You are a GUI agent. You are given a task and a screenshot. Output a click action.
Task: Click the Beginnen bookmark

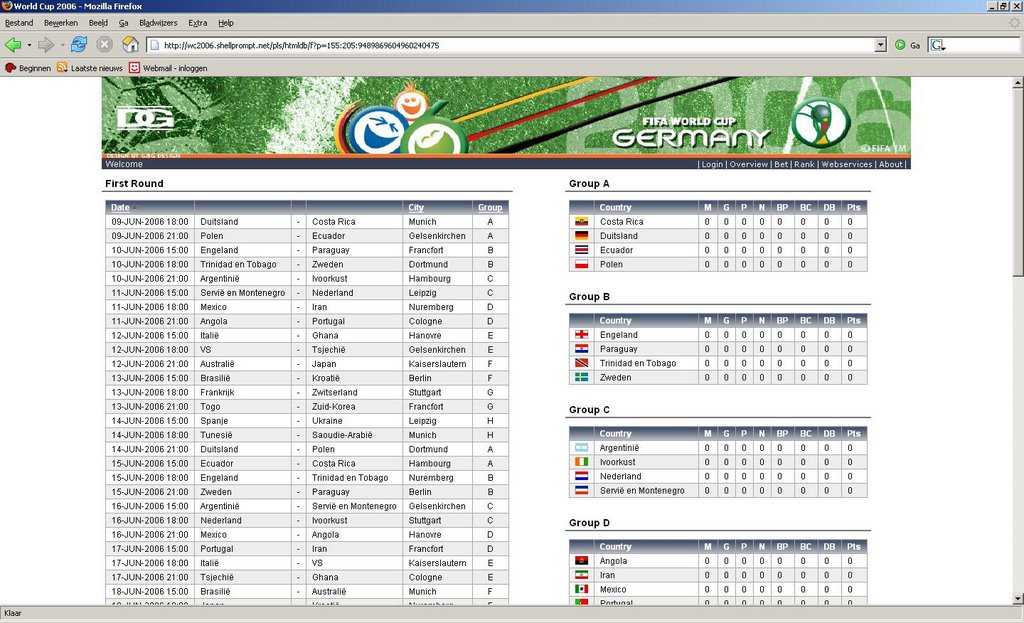tap(28, 68)
